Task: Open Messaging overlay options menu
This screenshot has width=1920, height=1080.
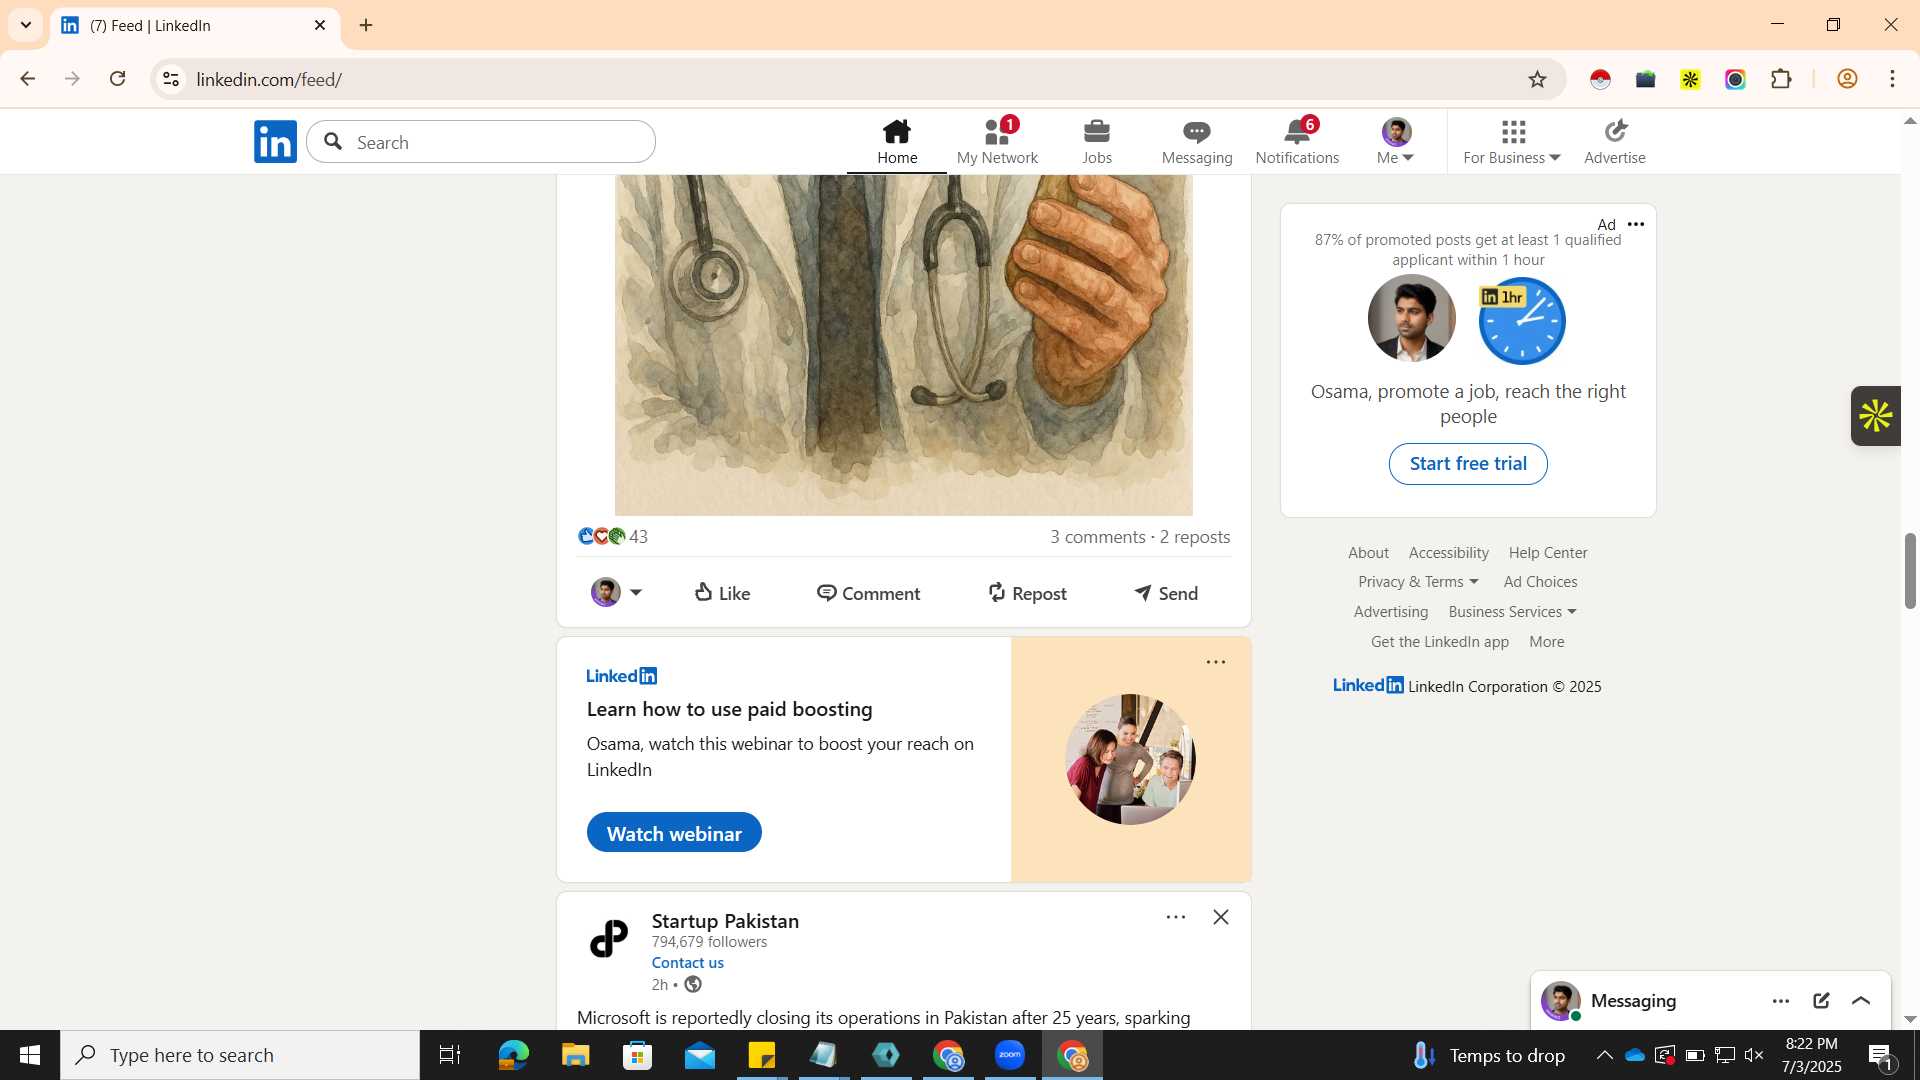Action: click(x=1781, y=1001)
